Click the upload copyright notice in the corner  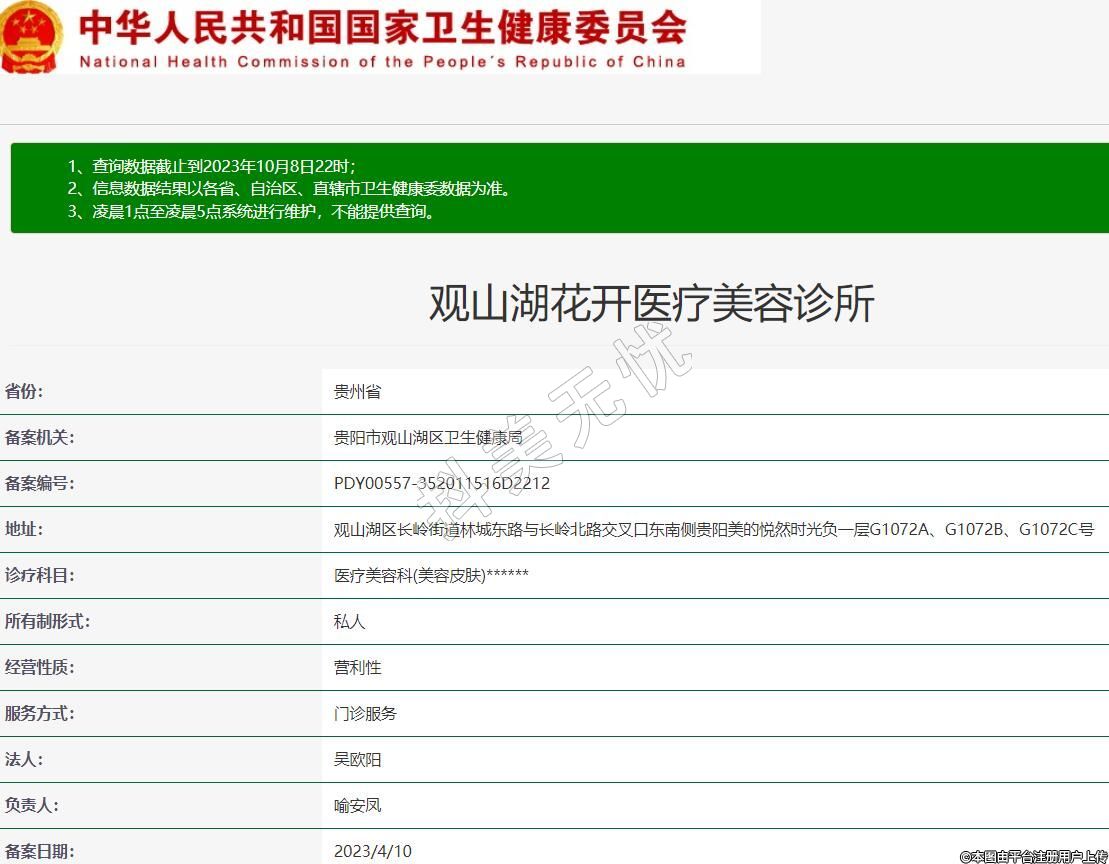(1033, 856)
